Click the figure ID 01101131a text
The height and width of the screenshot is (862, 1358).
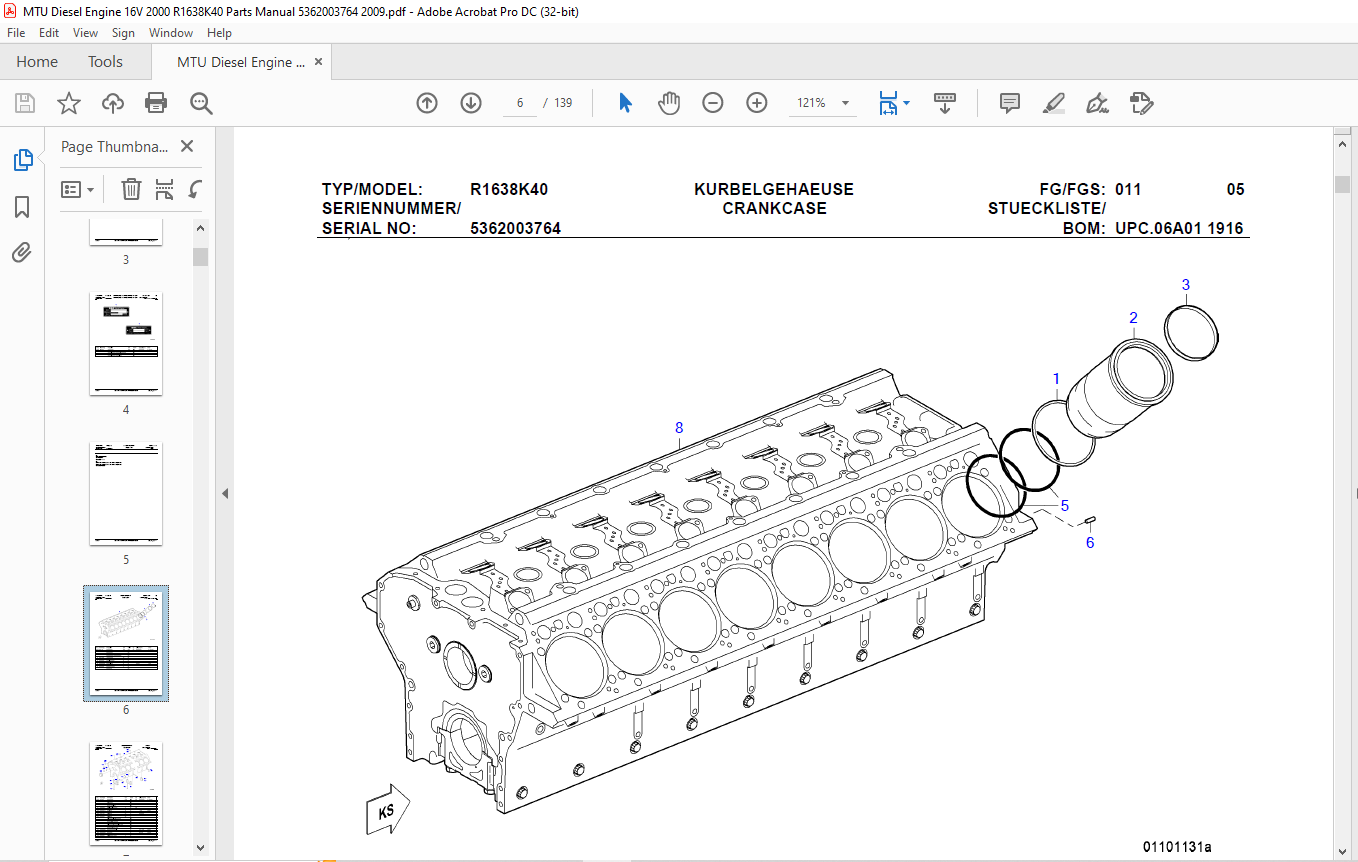coord(1178,847)
